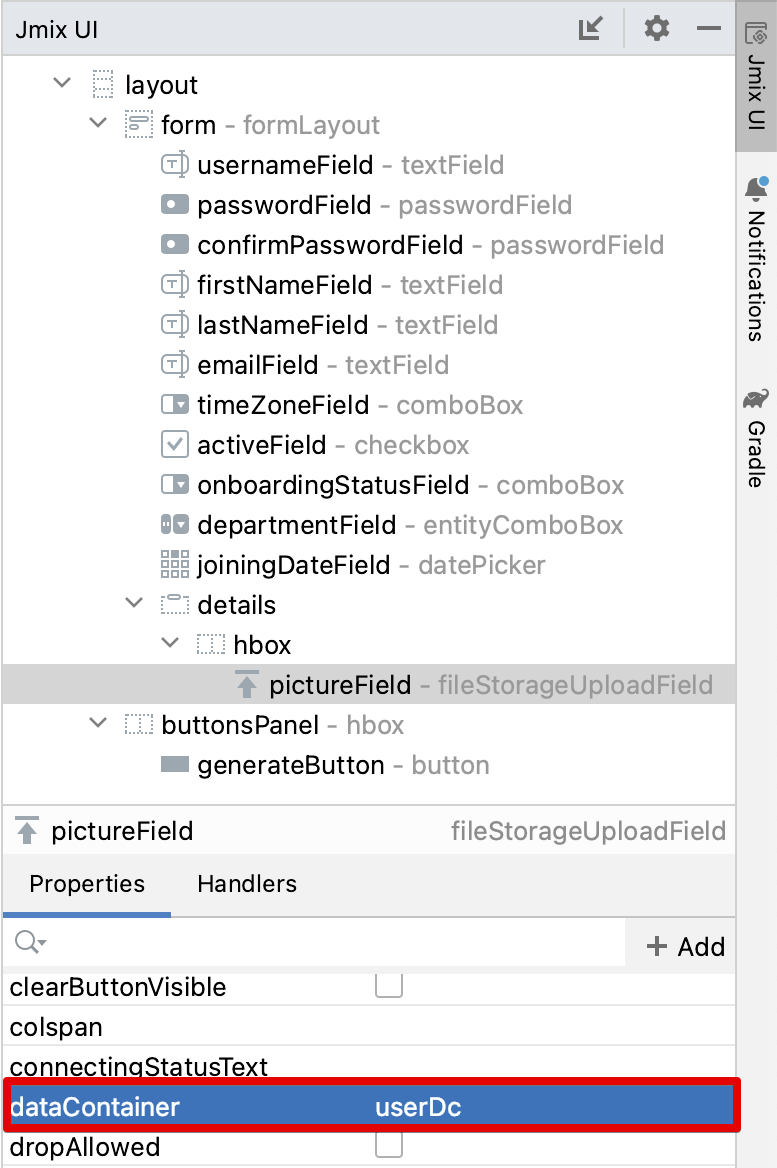The height and width of the screenshot is (1168, 777).
Task: Toggle the clearButtonVisible checkbox
Action: coord(389,986)
